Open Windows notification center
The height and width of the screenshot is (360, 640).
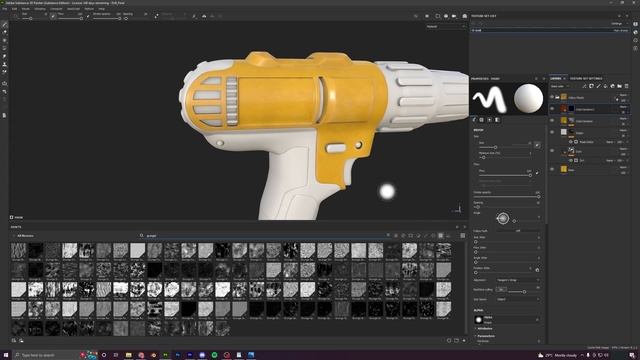pyautogui.click(x=632, y=355)
